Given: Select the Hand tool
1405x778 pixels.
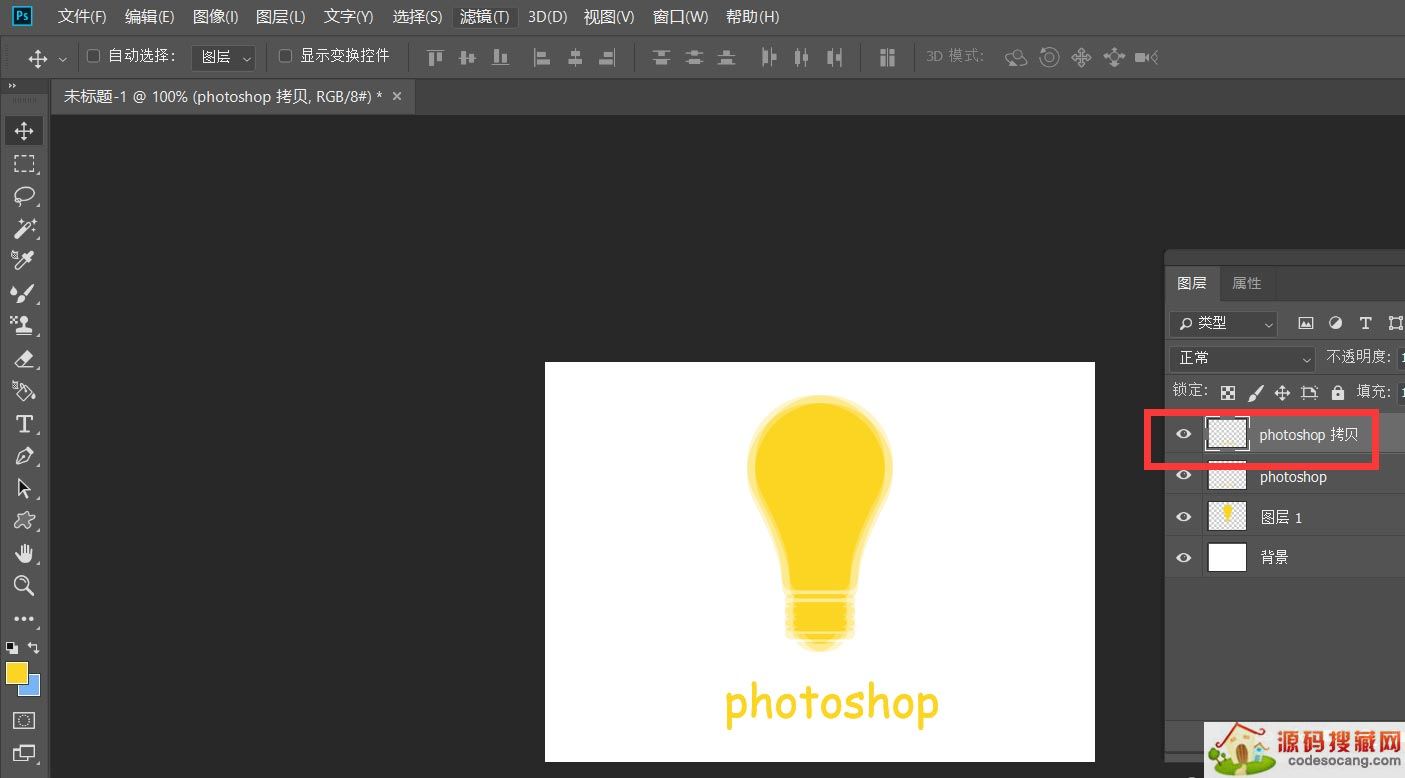Looking at the screenshot, I should point(24,554).
